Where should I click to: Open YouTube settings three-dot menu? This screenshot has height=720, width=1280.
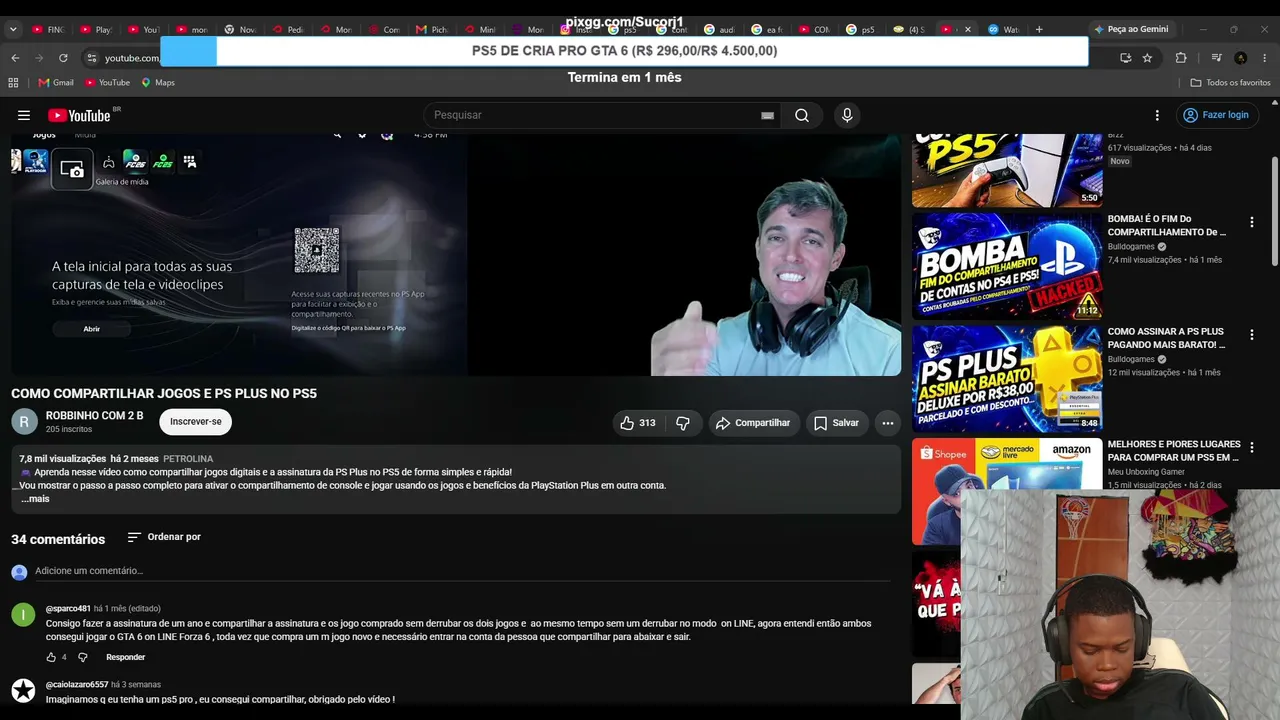click(1157, 115)
